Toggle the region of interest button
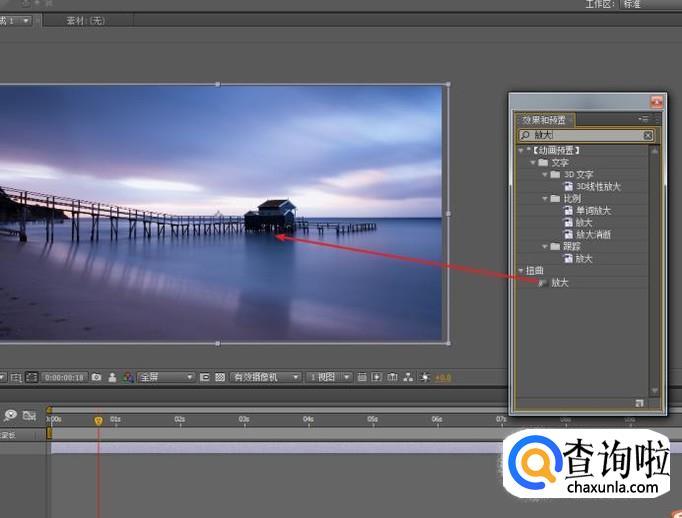 (x=204, y=377)
